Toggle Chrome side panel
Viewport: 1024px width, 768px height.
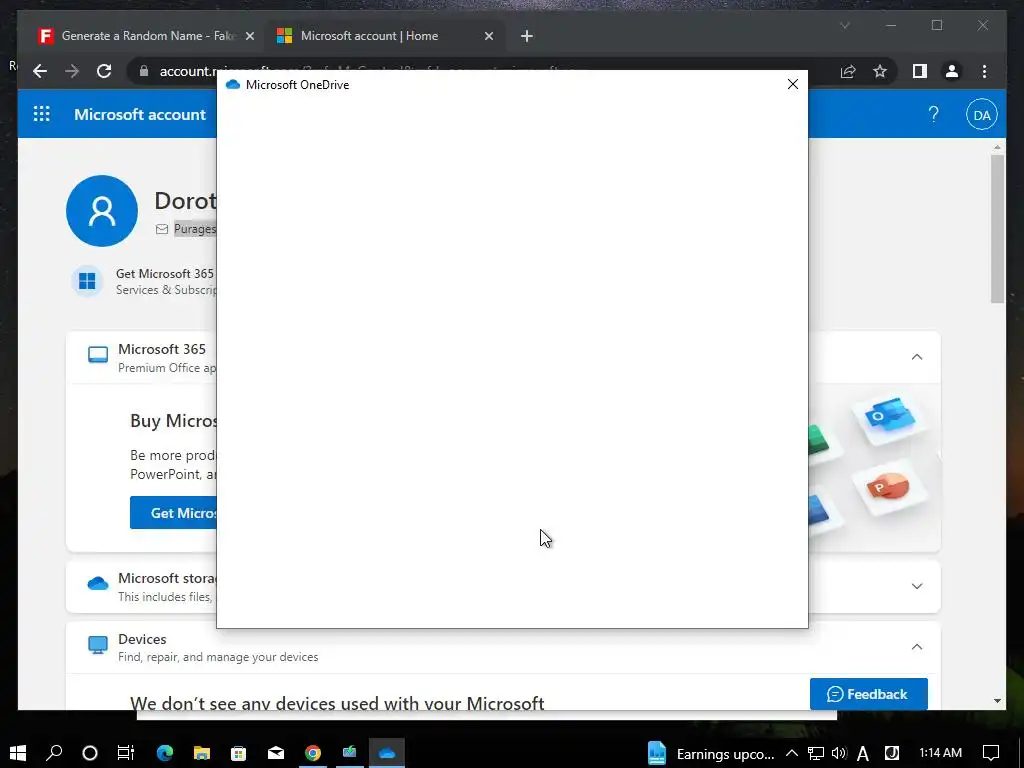tap(920, 71)
